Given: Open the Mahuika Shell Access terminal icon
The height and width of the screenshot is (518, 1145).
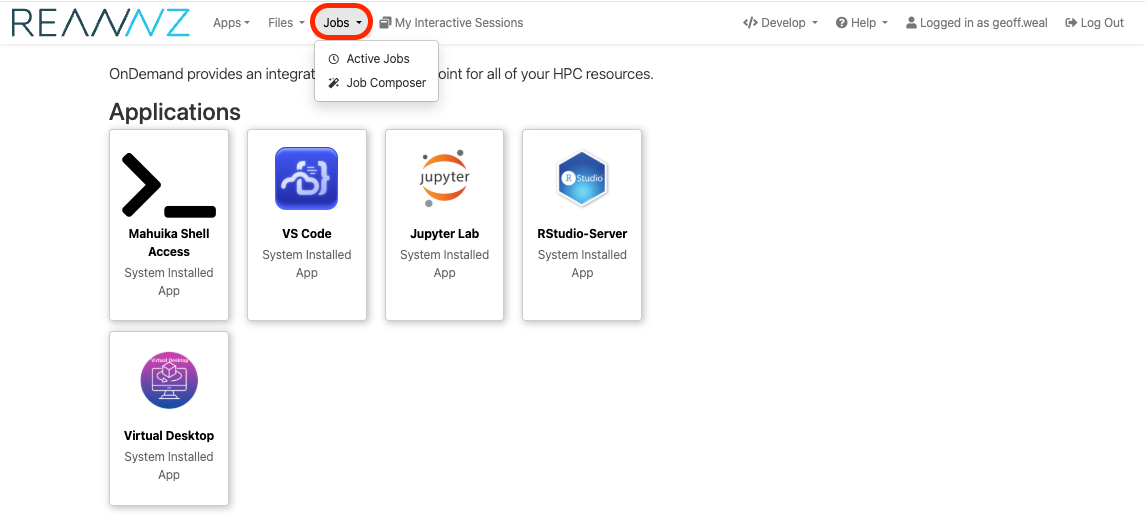Looking at the screenshot, I should 169,186.
